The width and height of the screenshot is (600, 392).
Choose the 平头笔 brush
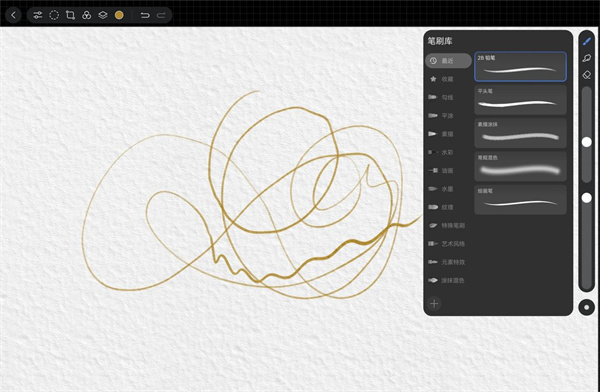tap(520, 100)
